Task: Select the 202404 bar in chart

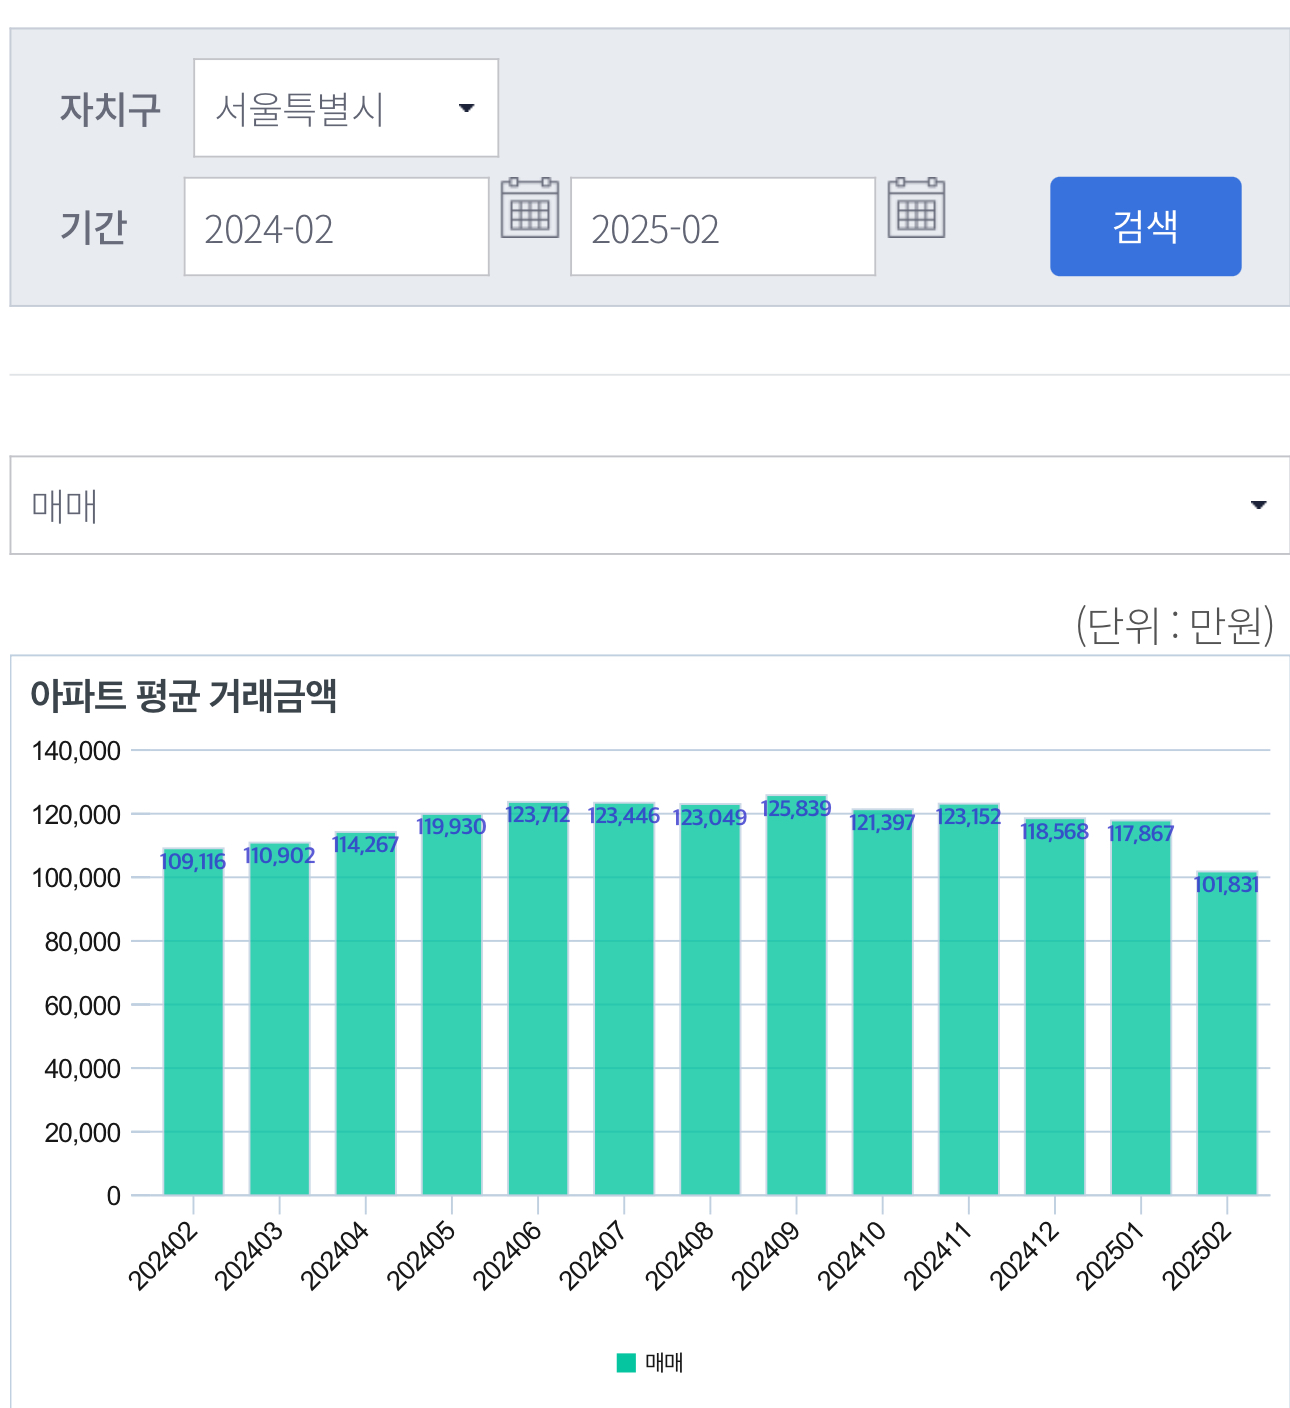Action: pyautogui.click(x=366, y=1013)
